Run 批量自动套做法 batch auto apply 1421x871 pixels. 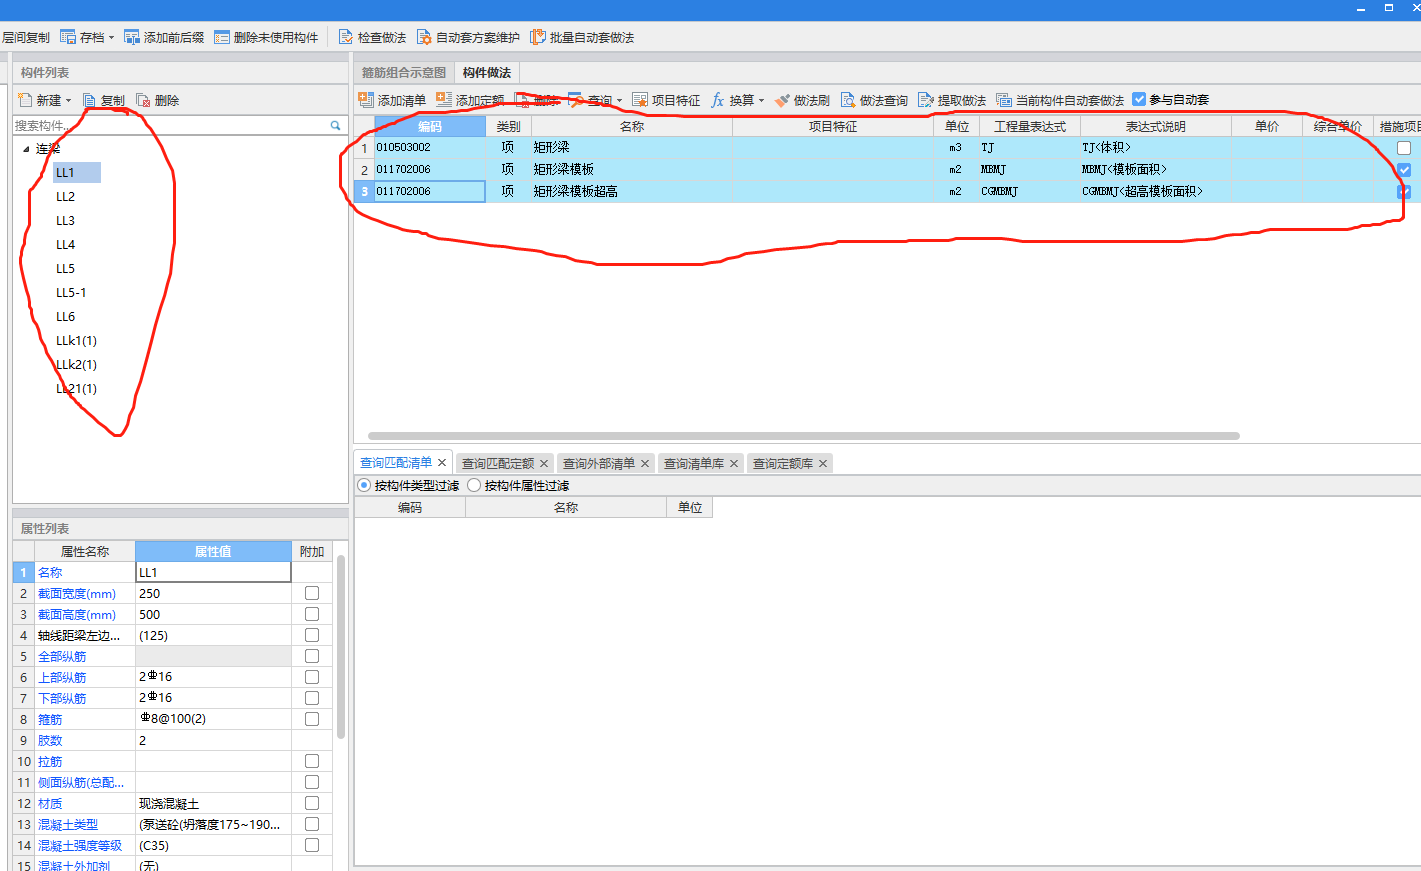582,37
